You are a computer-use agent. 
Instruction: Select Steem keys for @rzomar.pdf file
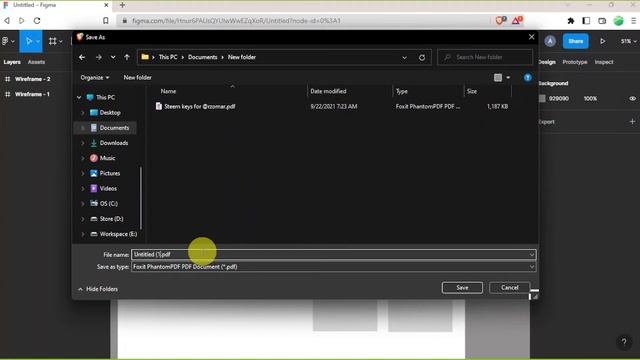coord(200,107)
